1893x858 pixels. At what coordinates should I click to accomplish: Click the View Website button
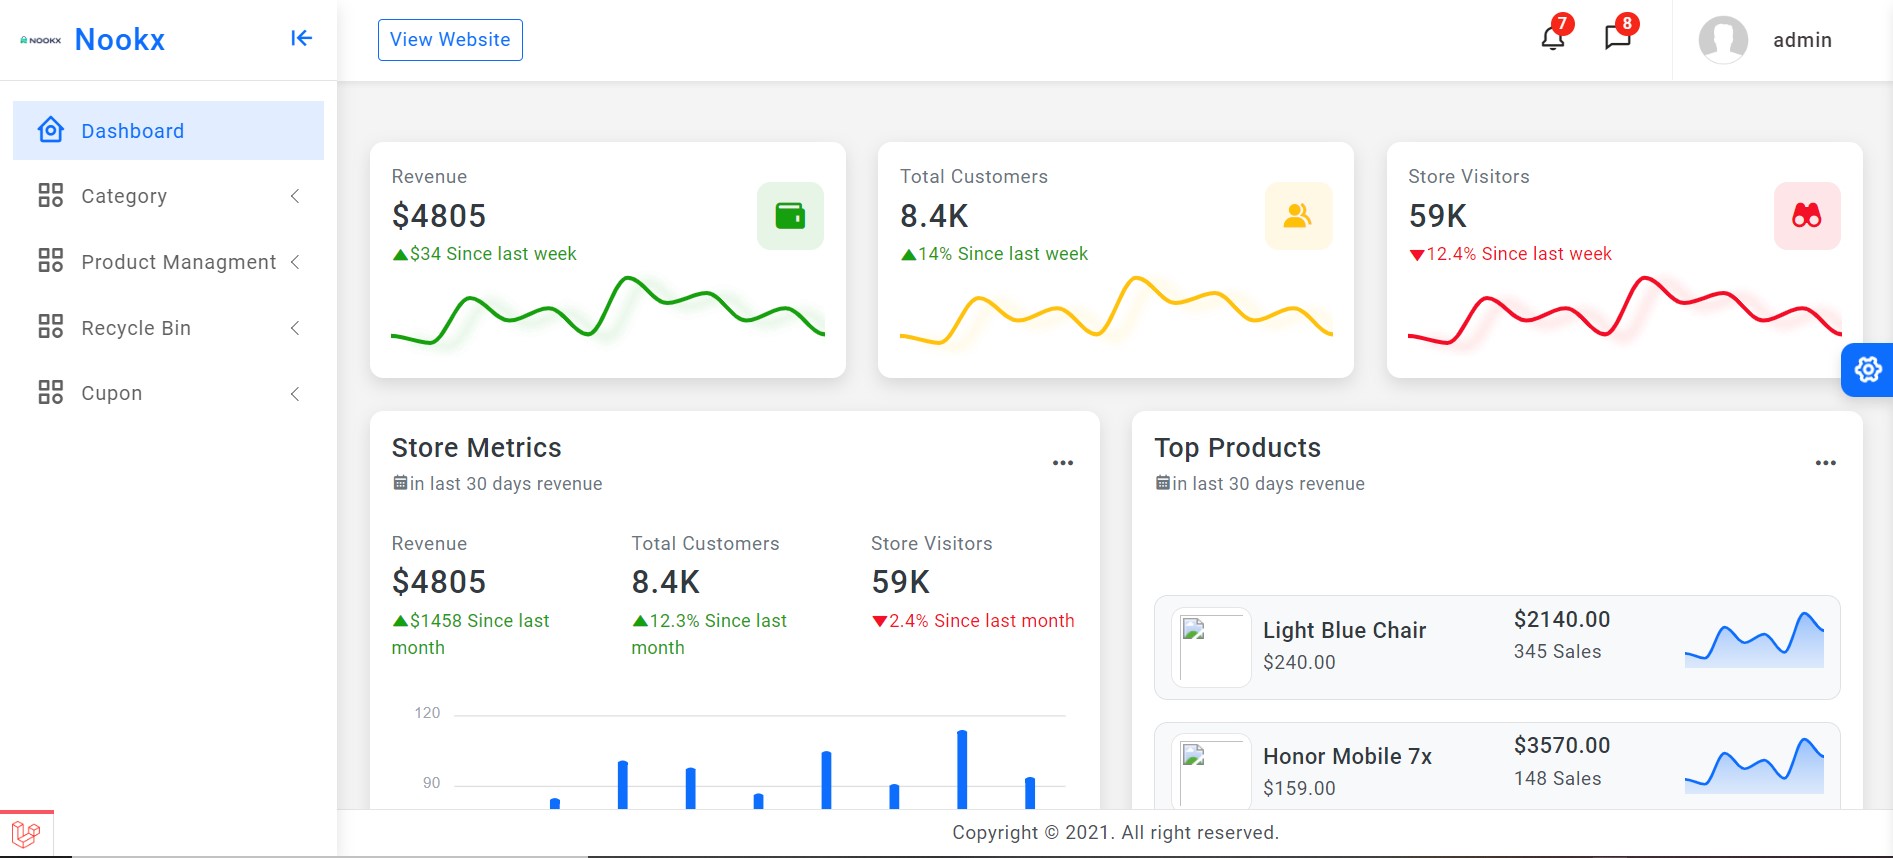[450, 40]
